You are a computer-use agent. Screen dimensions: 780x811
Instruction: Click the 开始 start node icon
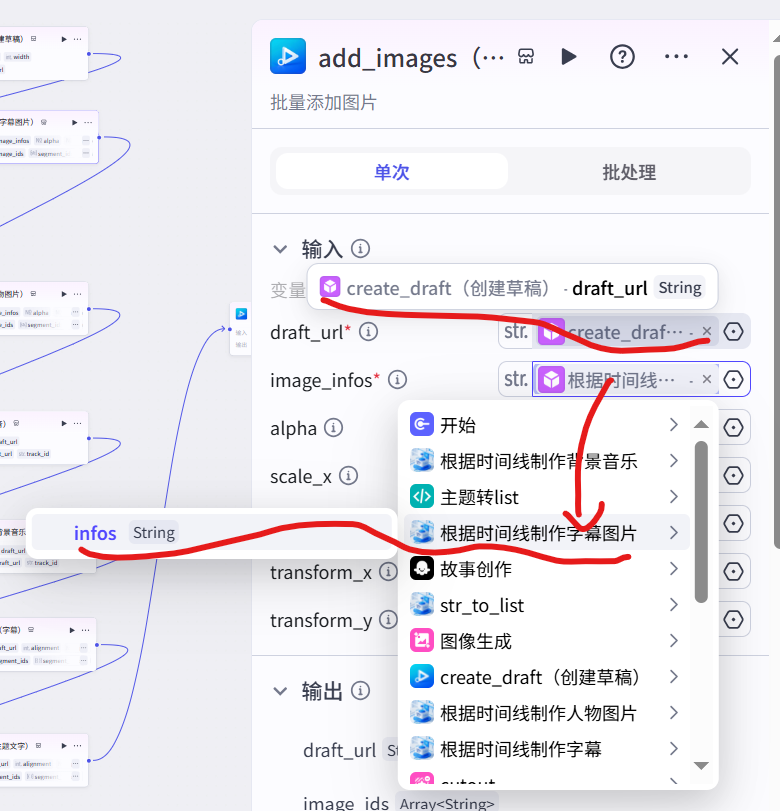[x=422, y=425]
